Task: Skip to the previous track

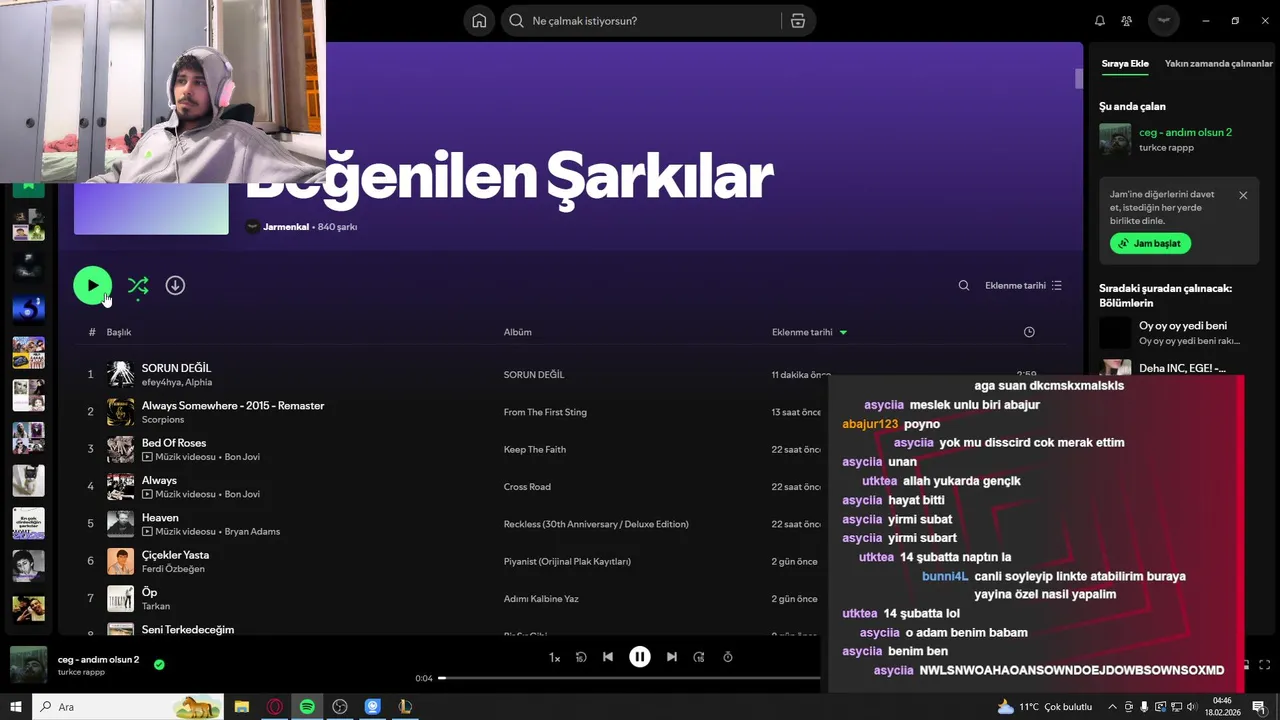Action: pos(608,657)
